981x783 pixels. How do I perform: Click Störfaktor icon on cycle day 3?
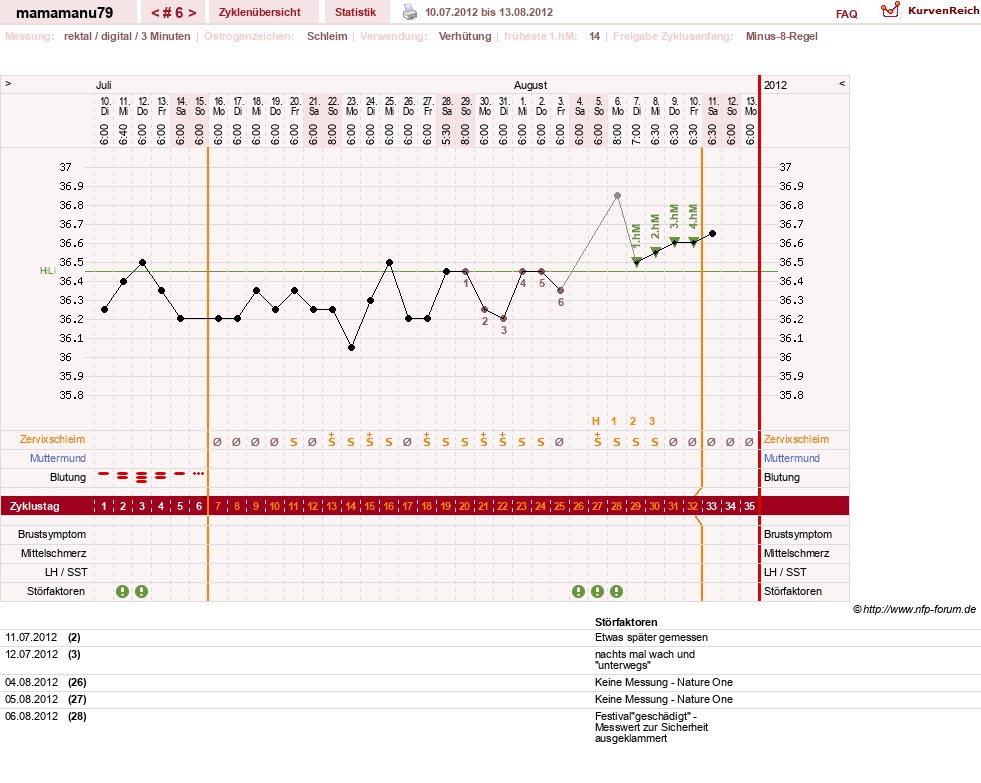tap(141, 591)
